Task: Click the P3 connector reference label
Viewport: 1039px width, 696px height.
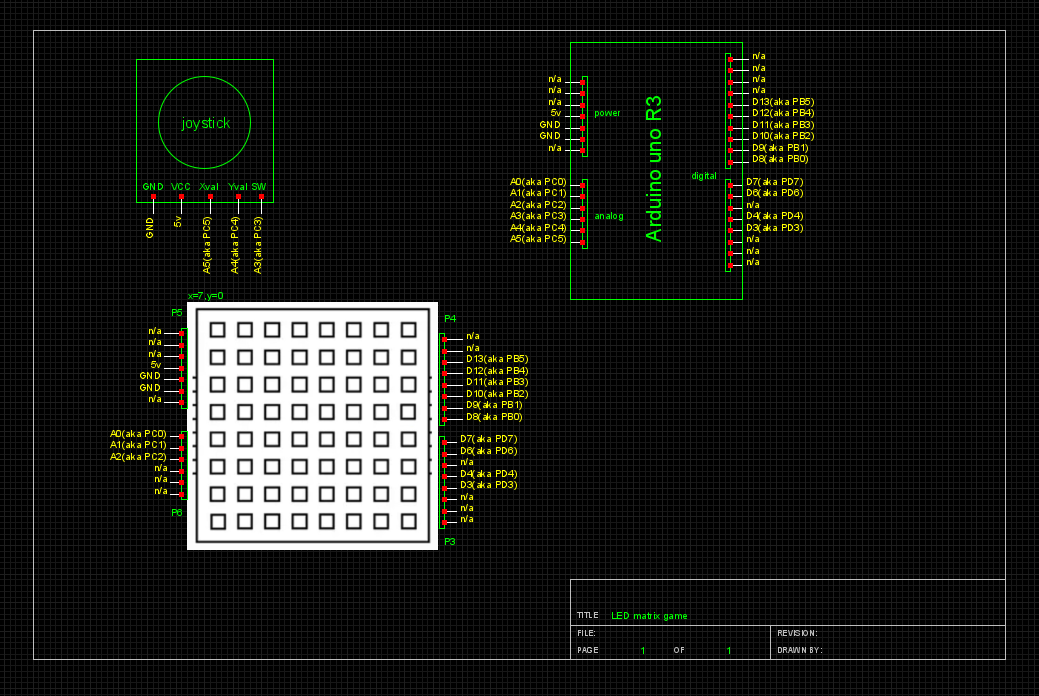Action: coord(450,541)
